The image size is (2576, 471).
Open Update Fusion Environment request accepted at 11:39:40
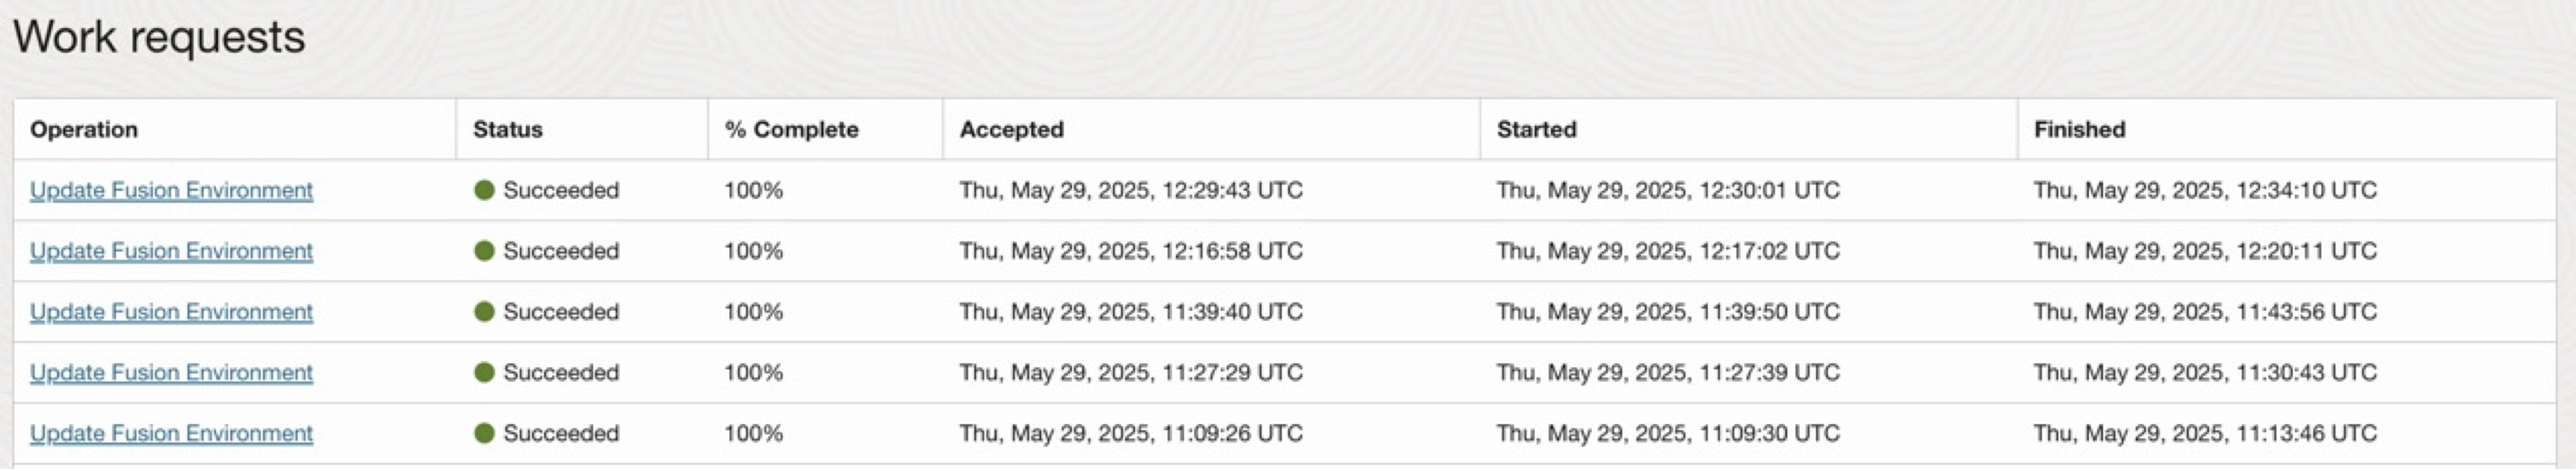[171, 312]
